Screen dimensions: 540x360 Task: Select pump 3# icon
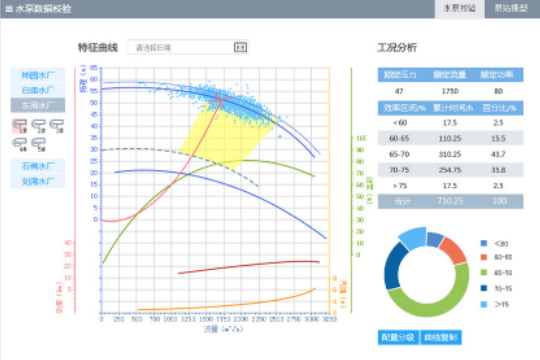click(57, 126)
